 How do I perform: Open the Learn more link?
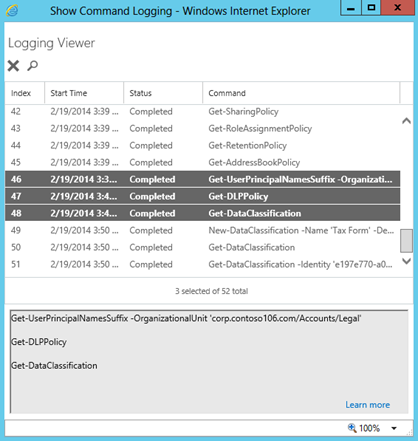(367, 405)
